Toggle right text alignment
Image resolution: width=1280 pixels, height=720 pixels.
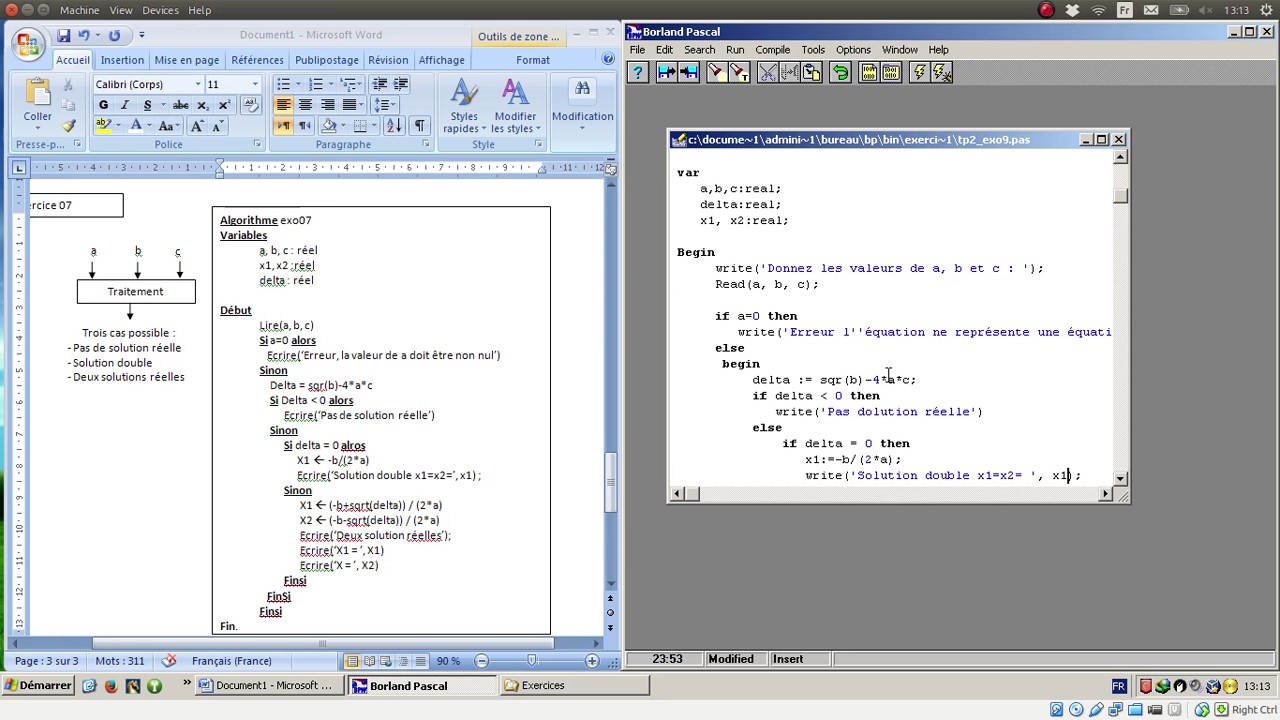328,105
